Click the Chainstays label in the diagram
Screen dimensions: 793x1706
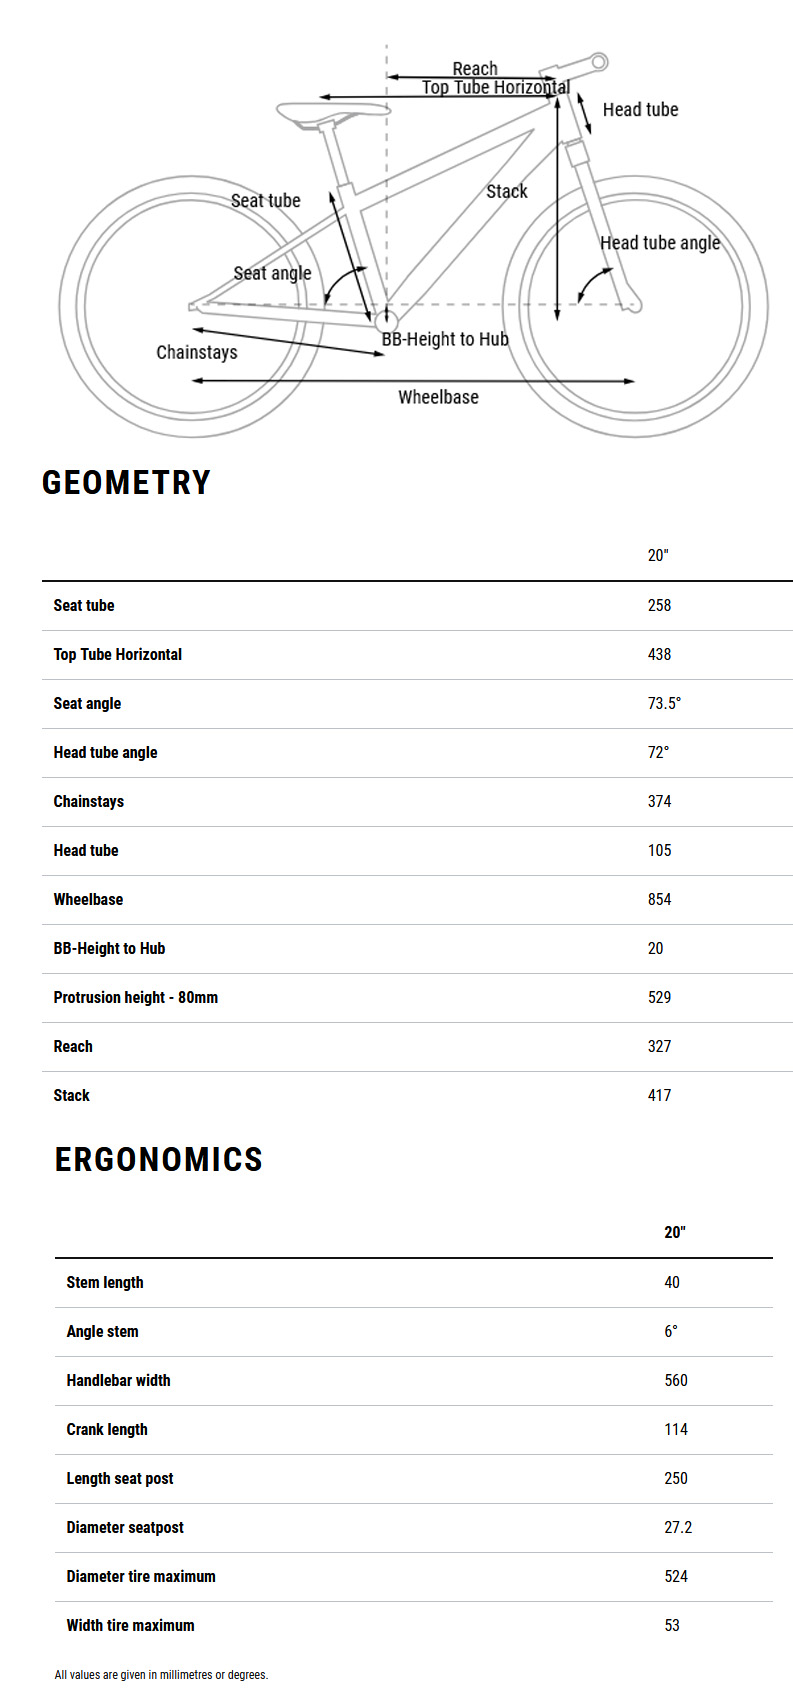point(197,352)
